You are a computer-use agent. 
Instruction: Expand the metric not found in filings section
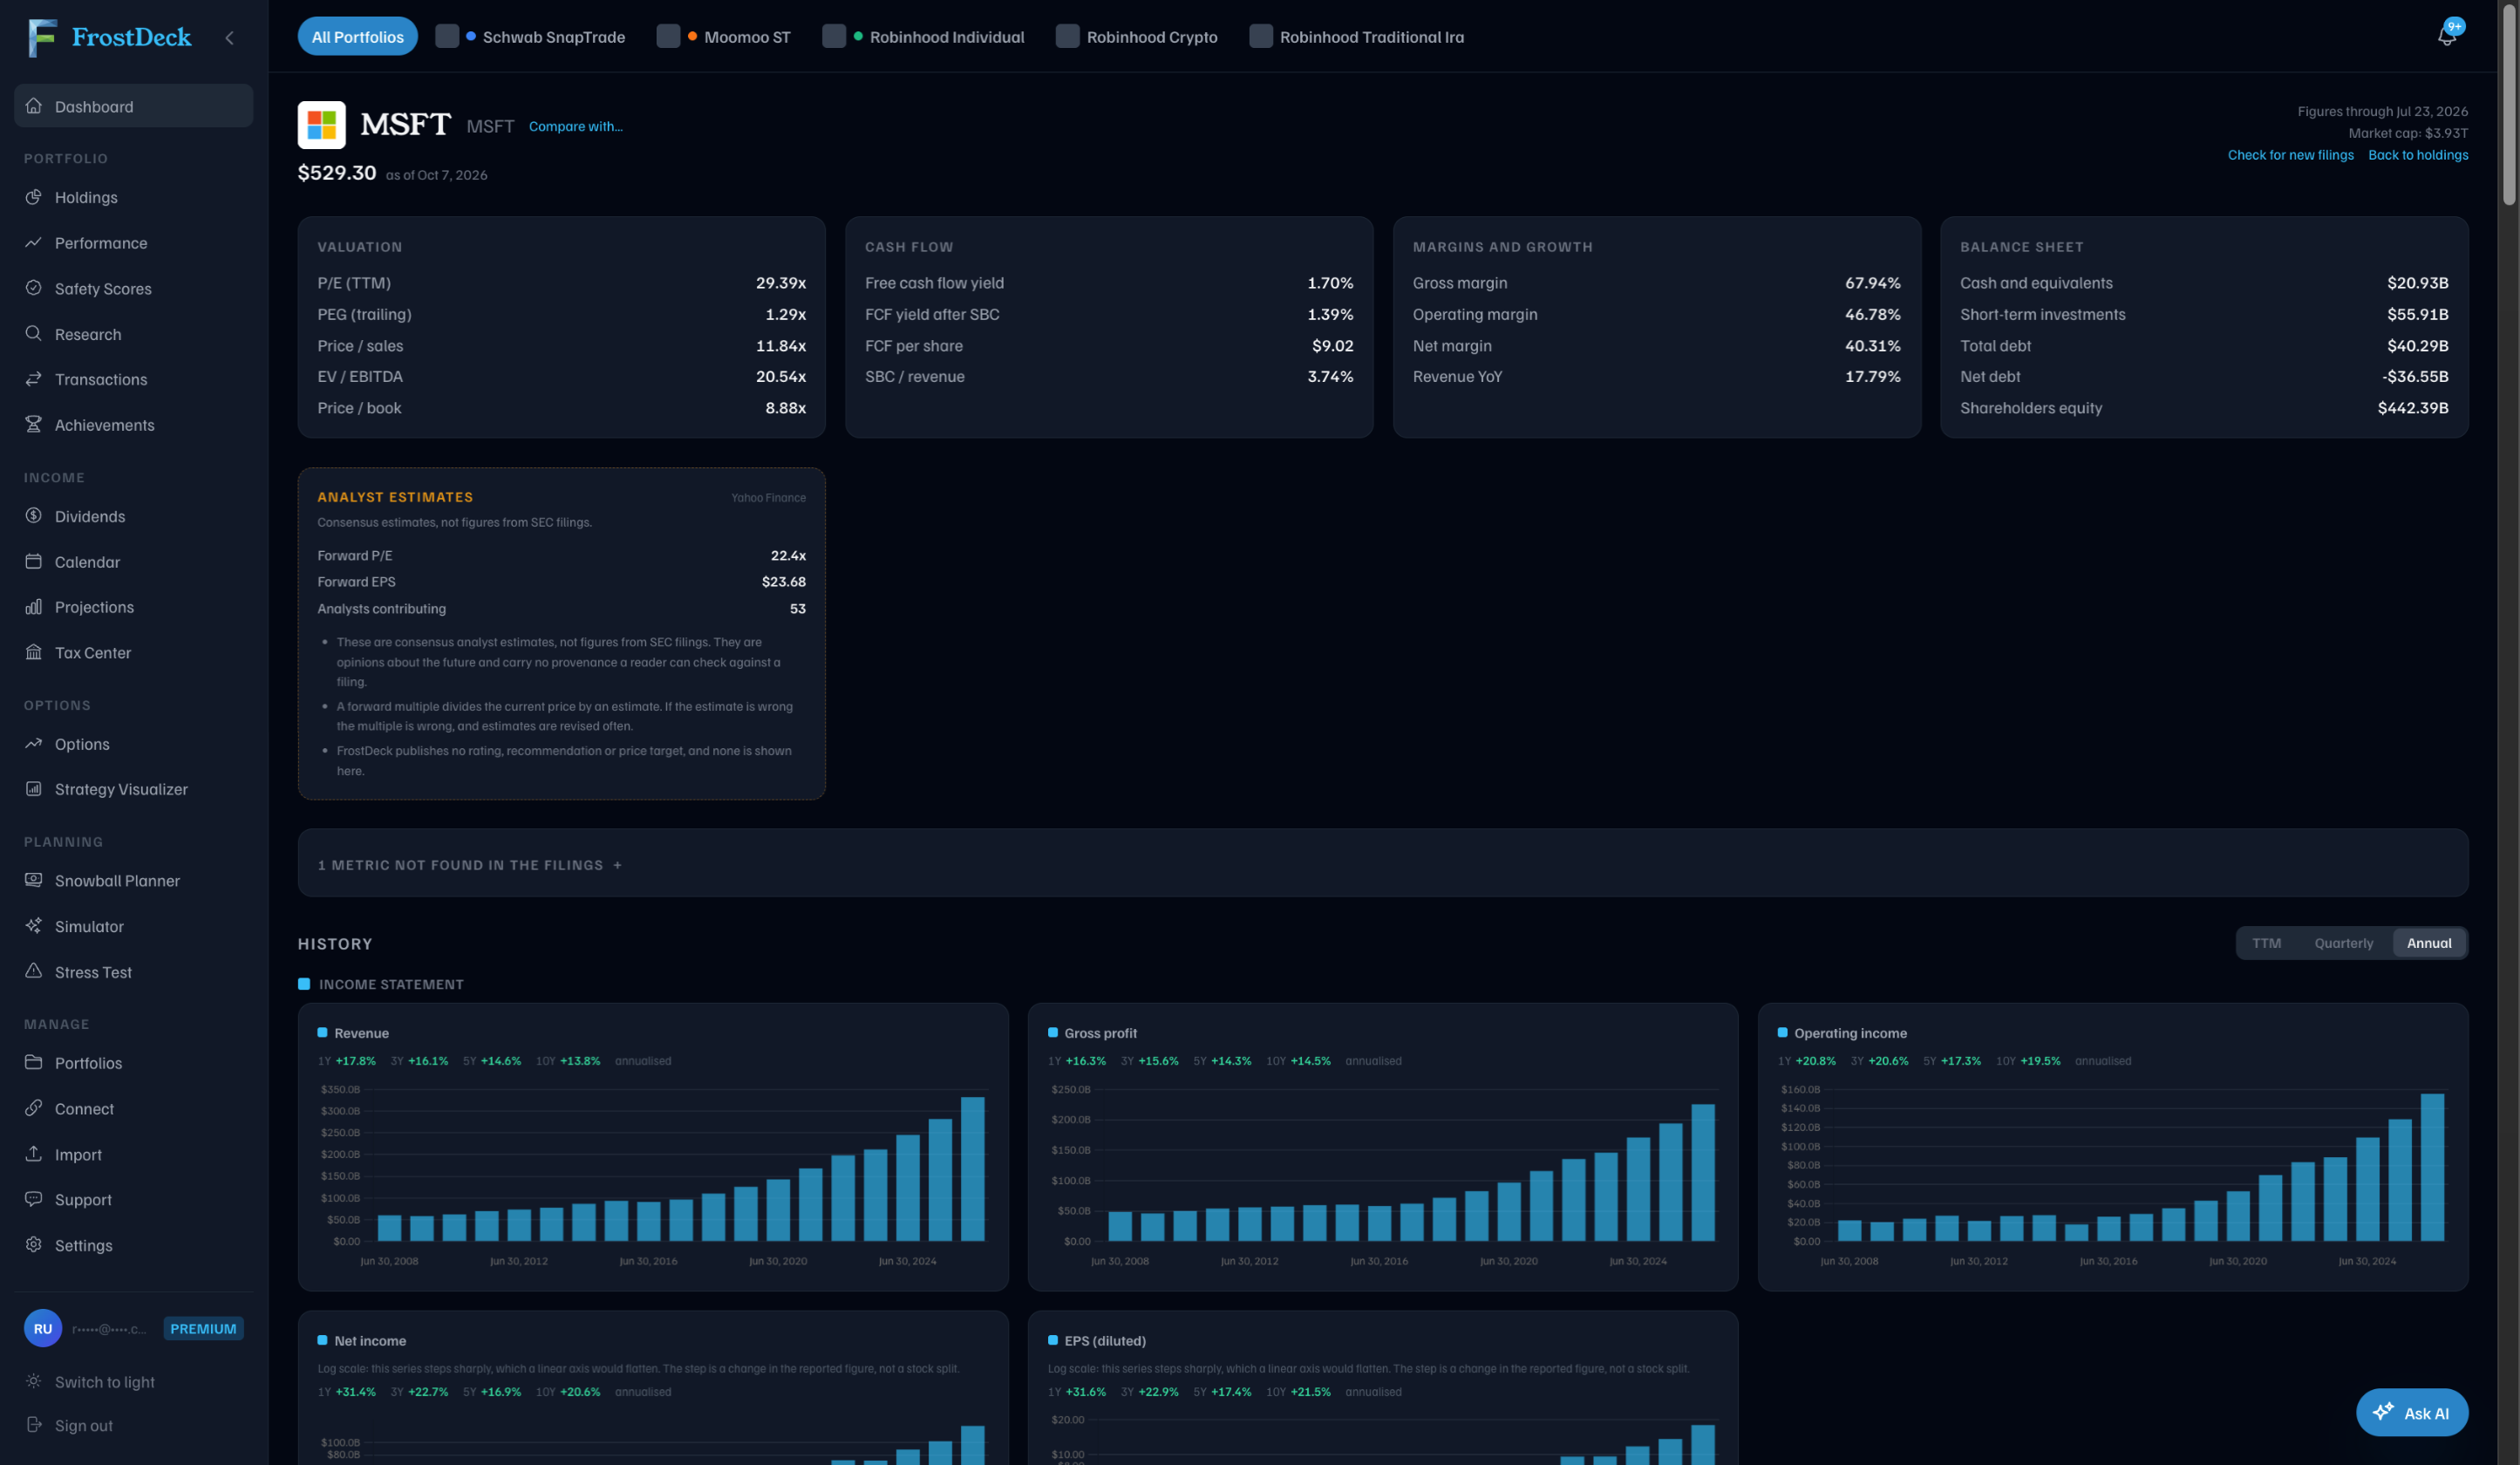tap(1383, 864)
